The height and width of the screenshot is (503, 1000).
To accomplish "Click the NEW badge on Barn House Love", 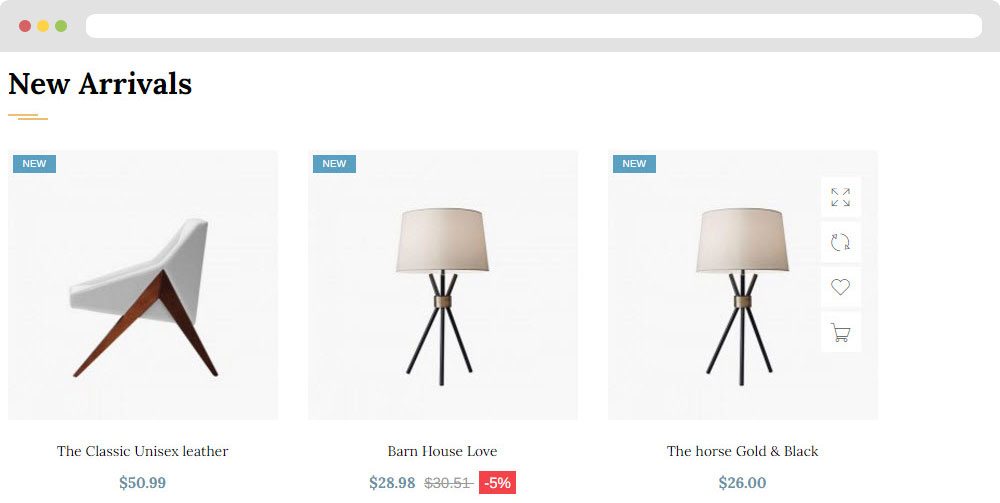I will point(334,164).
